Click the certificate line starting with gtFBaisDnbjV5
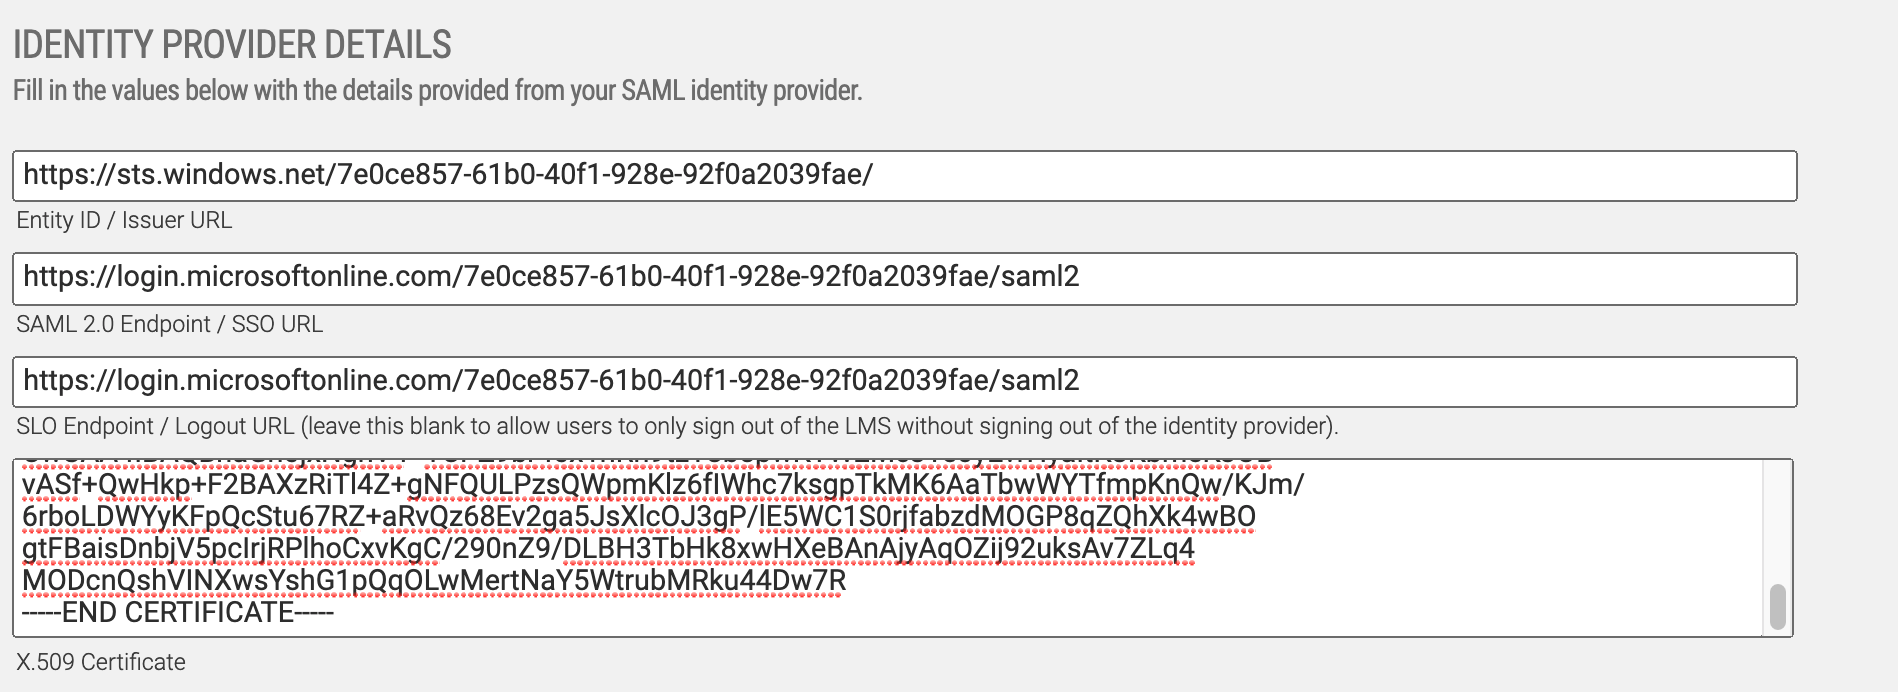Screen dimensions: 1898x692 pyautogui.click(x=608, y=549)
